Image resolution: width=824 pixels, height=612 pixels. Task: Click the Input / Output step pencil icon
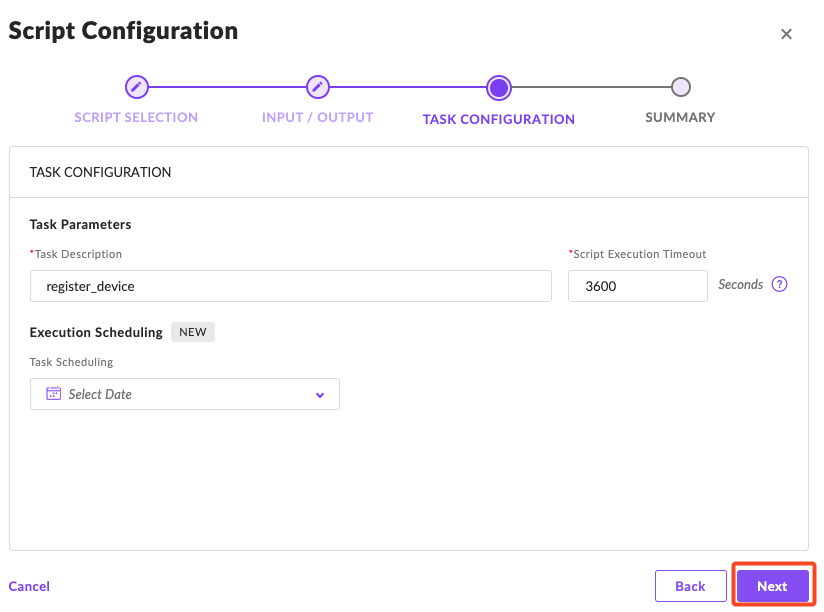tap(317, 87)
